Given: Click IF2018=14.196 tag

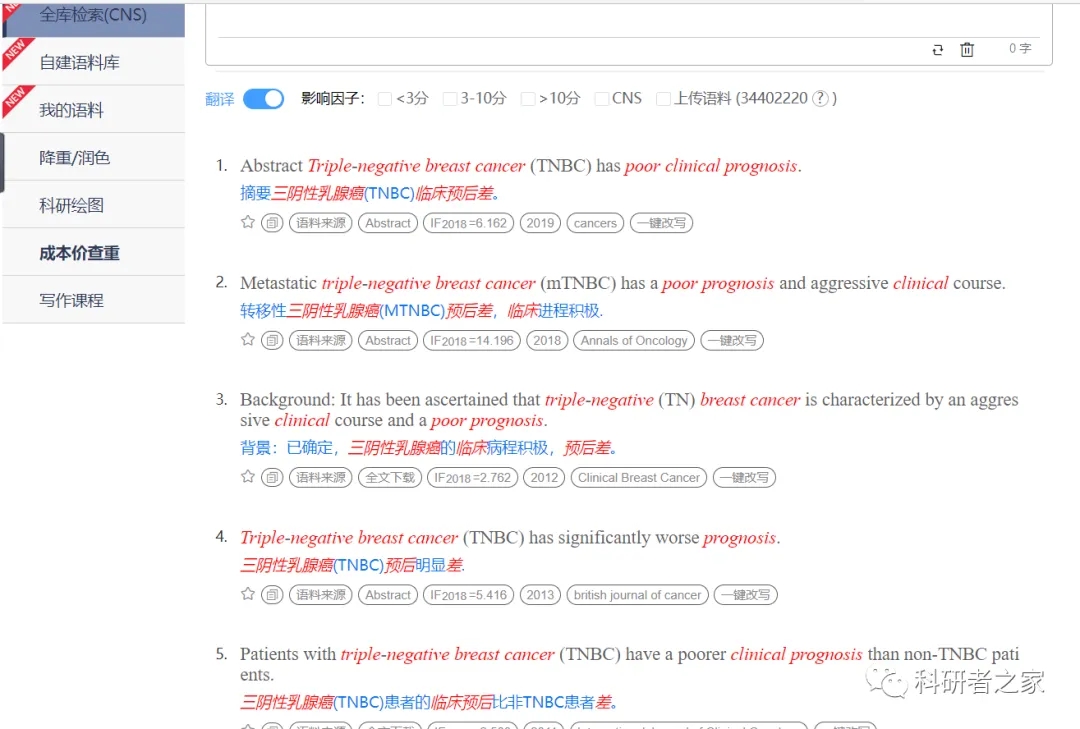Looking at the screenshot, I should pyautogui.click(x=472, y=340).
